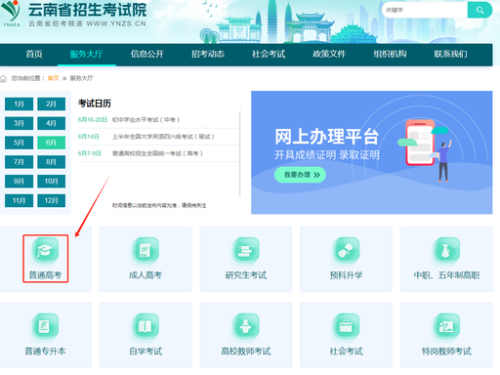Screen dimensions: 500x375
Task: Select 2月 in exam calendar
Action: [51, 104]
